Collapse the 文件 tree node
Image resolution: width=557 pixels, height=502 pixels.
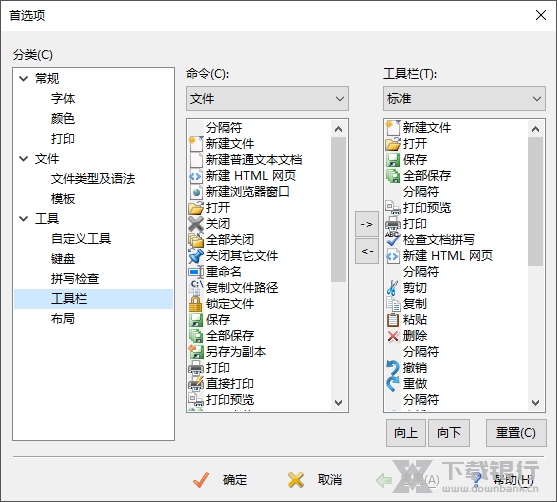point(23,159)
